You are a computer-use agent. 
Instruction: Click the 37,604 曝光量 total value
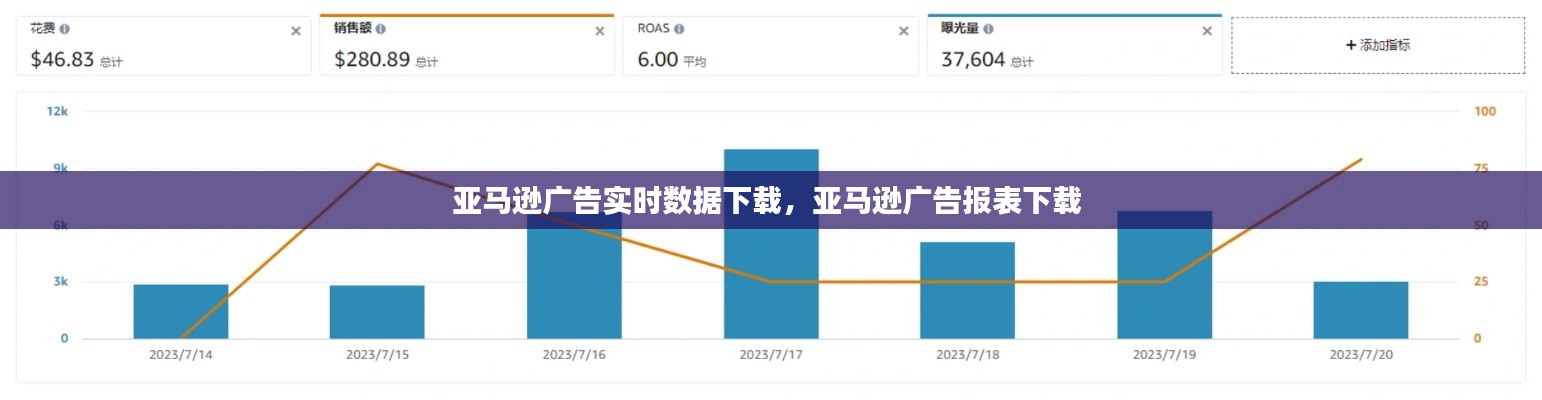(x=972, y=60)
